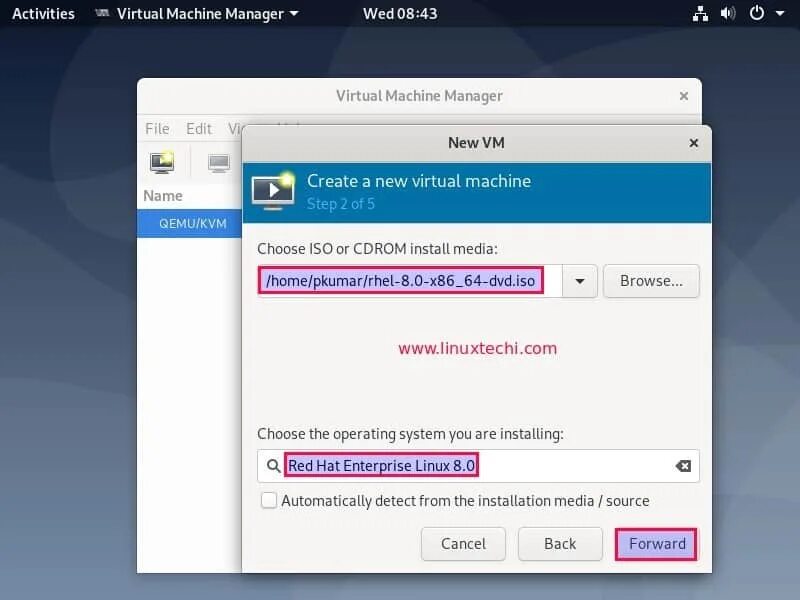
Task: Open the Browse... file chooser
Action: (x=651, y=281)
